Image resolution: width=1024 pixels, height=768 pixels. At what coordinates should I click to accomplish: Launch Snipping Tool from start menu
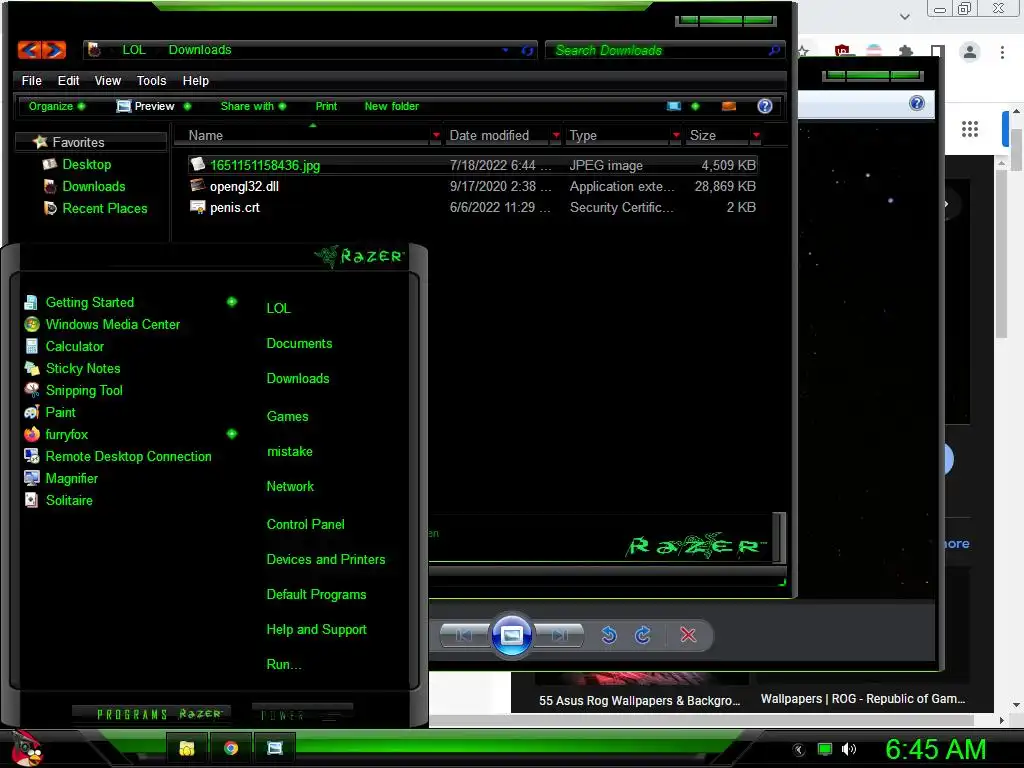pos(73,391)
